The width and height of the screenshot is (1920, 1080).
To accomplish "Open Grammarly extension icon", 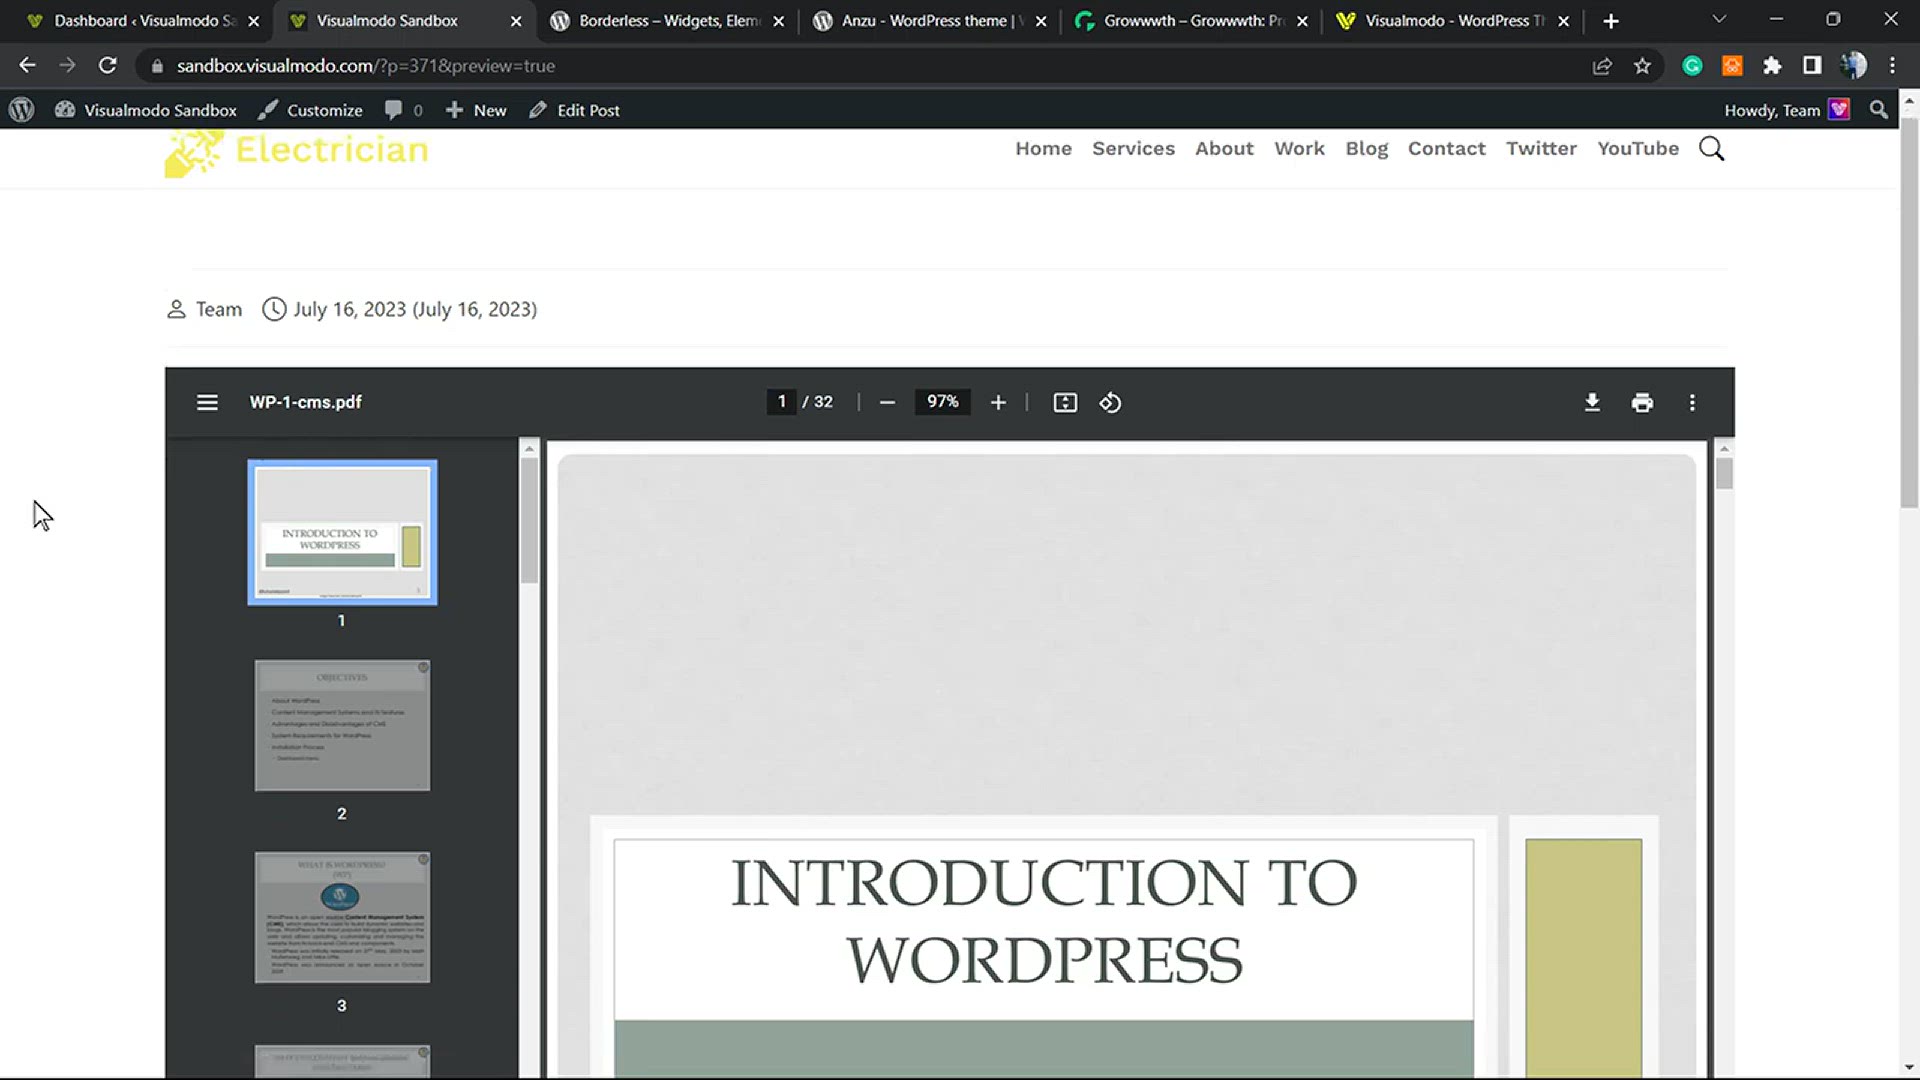I will tap(1692, 65).
